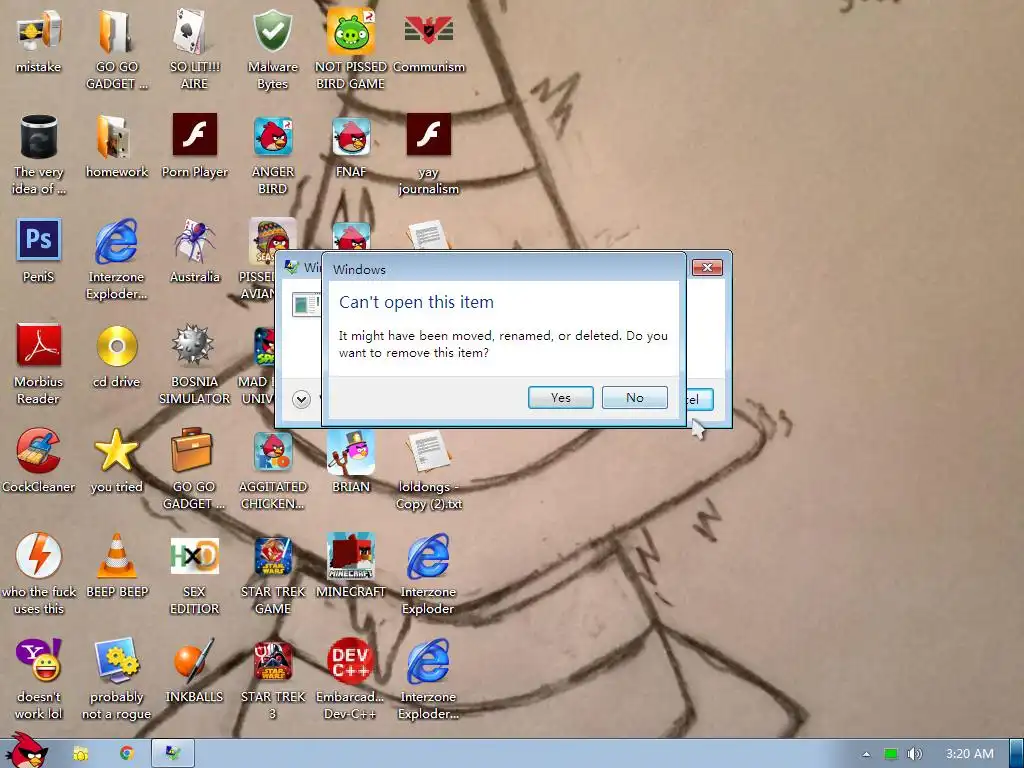Open the pinned folder taskbar icon

tap(80, 754)
